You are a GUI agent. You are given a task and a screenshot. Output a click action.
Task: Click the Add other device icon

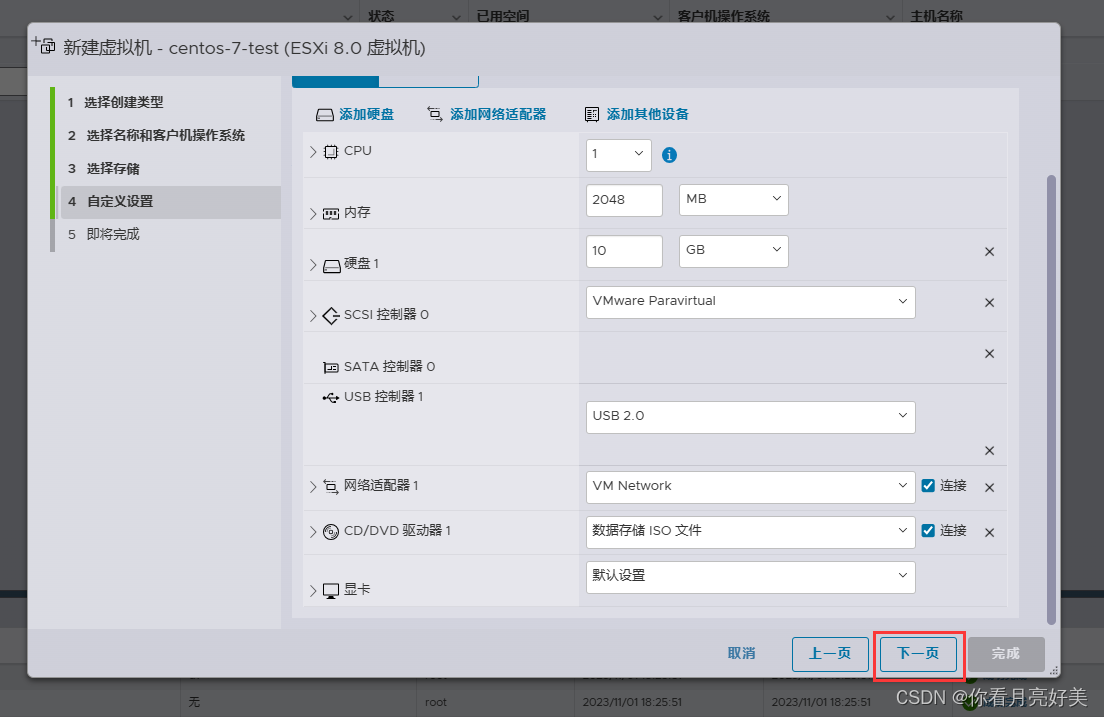(x=592, y=114)
